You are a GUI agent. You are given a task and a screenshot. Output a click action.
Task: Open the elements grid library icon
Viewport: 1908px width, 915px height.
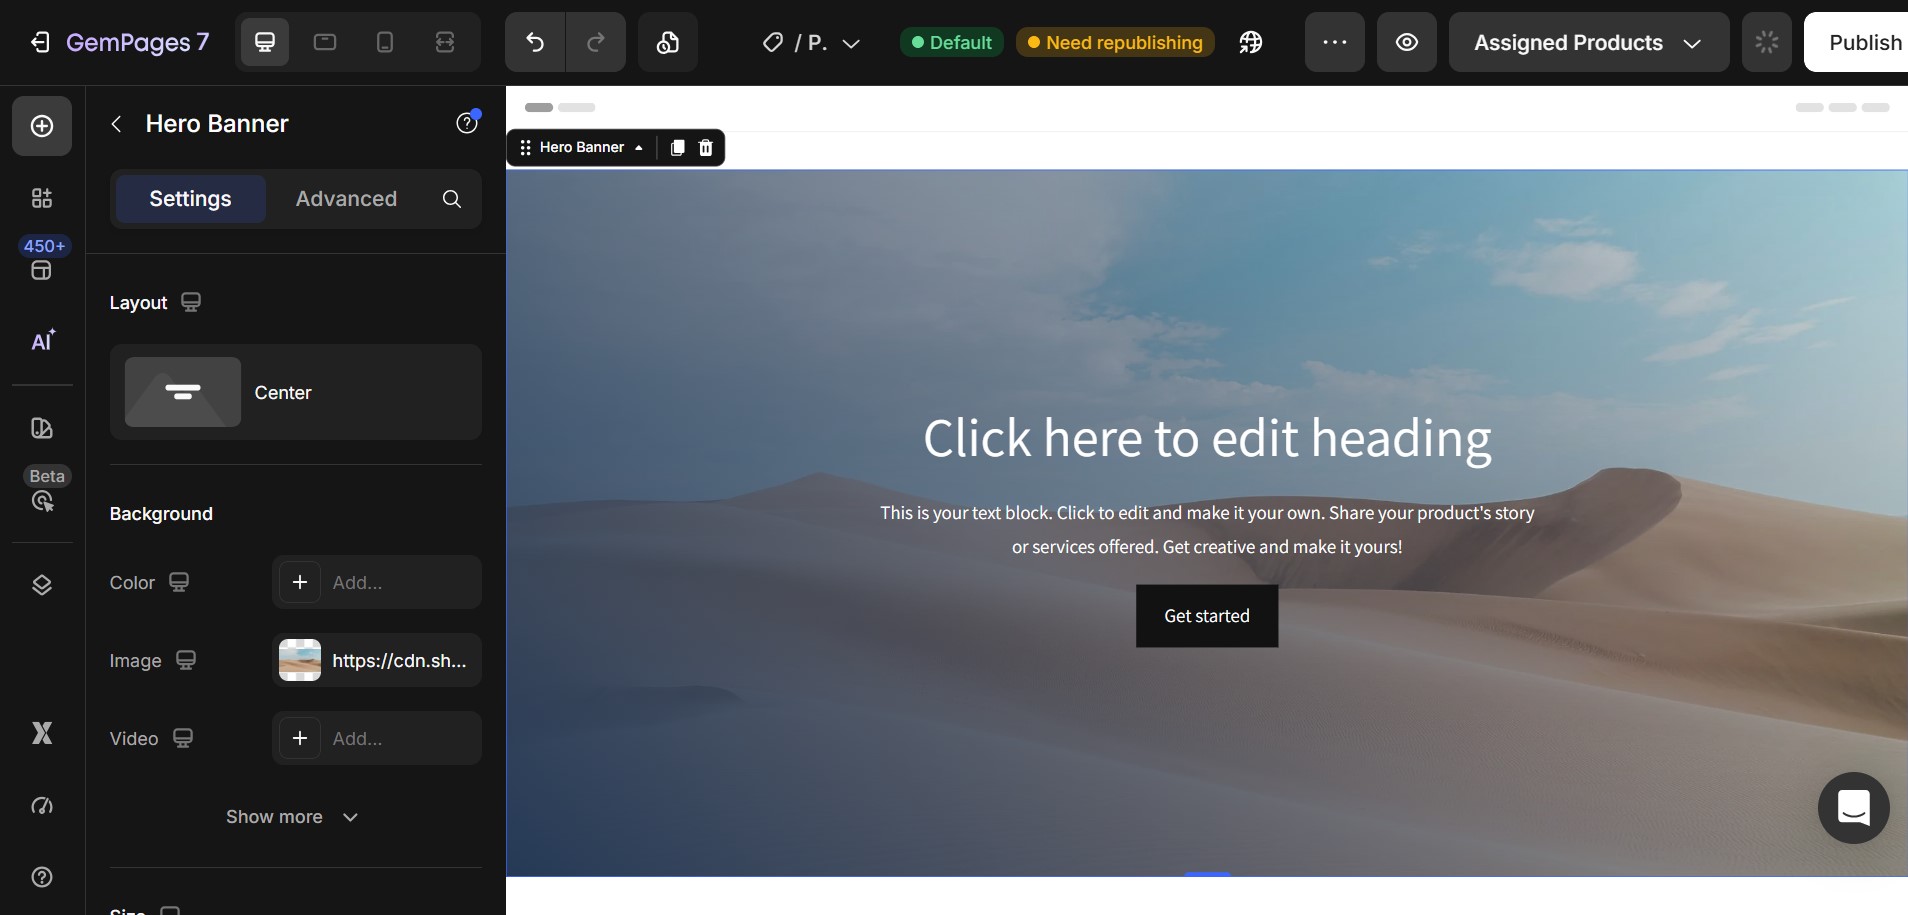point(42,198)
